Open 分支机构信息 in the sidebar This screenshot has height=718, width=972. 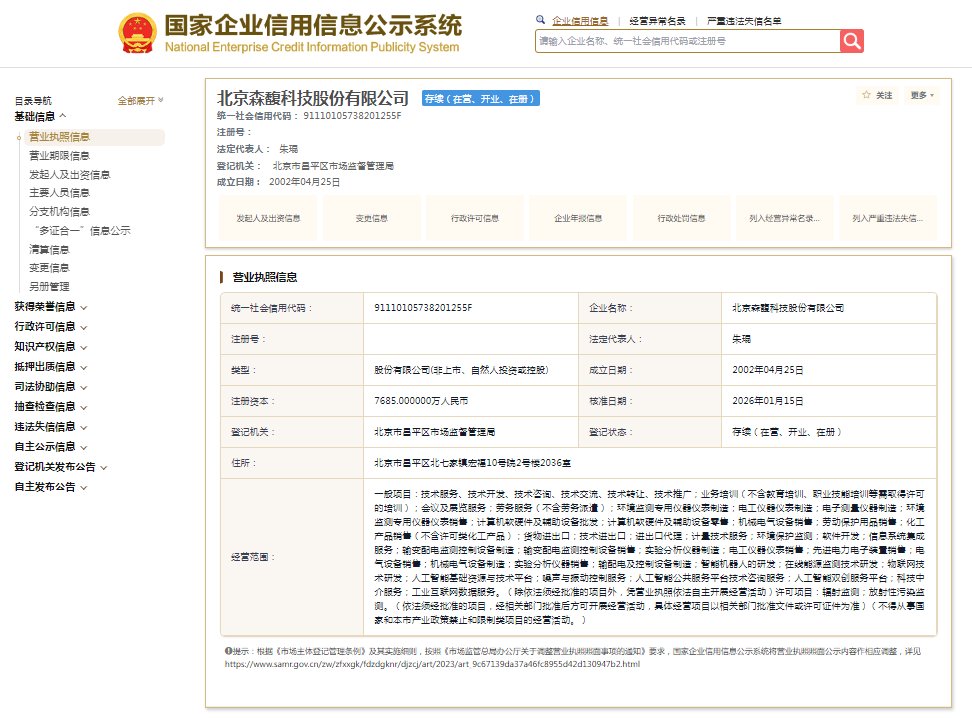pyautogui.click(x=59, y=212)
